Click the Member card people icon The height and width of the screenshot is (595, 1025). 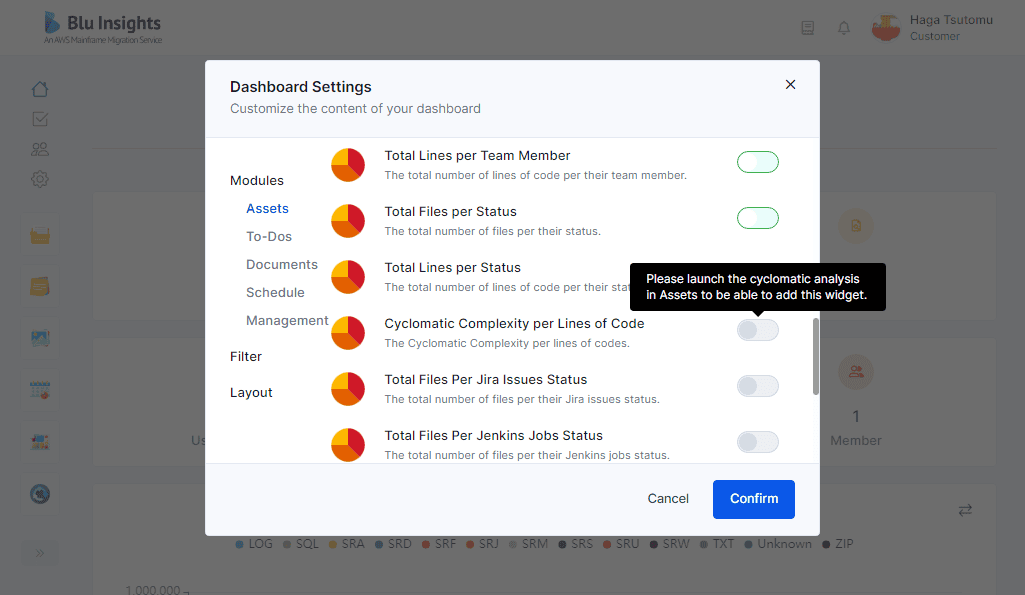(856, 372)
